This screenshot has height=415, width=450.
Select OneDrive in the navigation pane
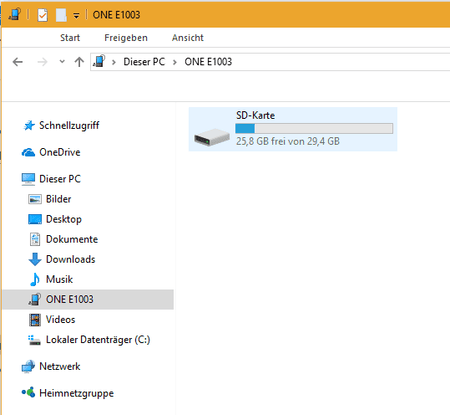[60, 152]
